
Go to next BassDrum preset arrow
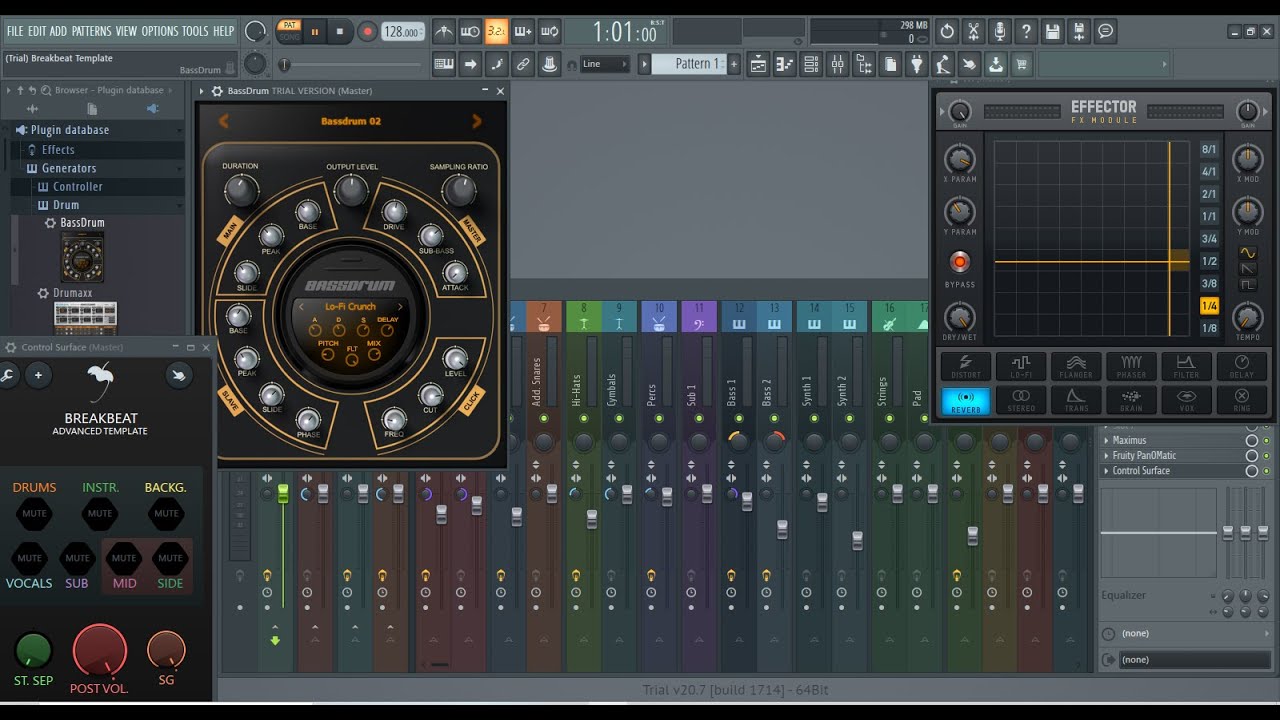476,121
